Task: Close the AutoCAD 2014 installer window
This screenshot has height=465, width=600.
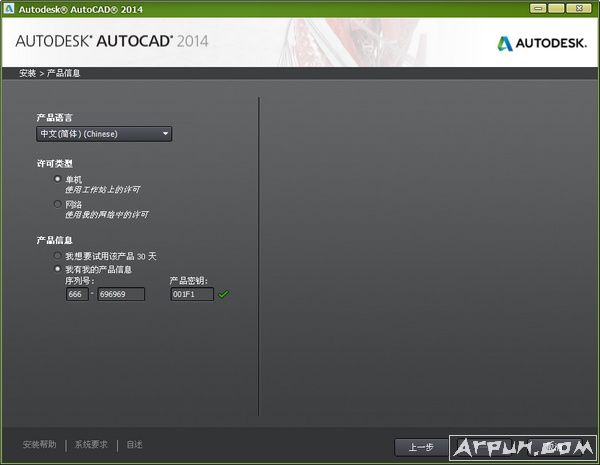Action: point(579,8)
